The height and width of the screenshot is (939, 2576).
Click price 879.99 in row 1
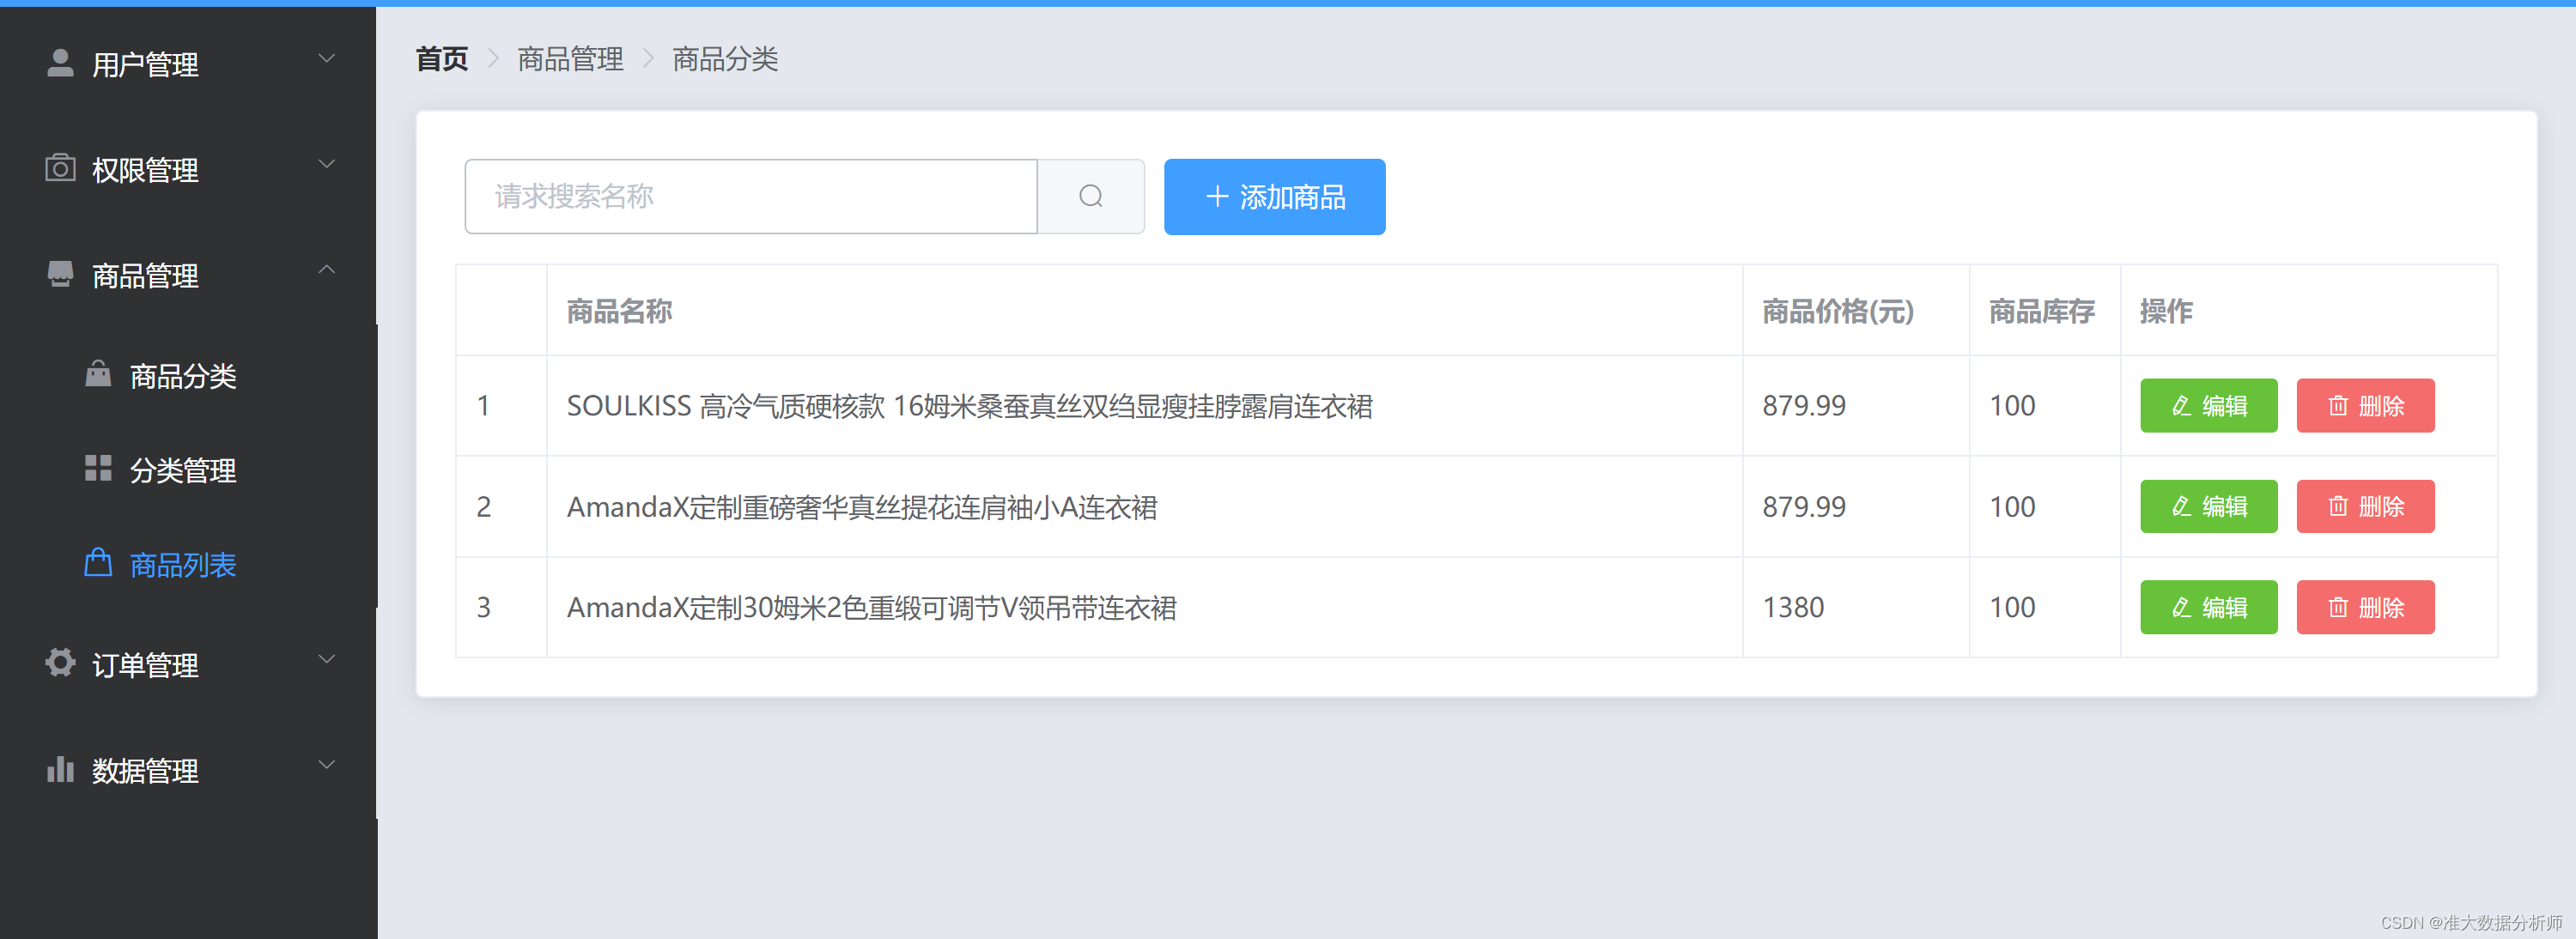pyautogui.click(x=1803, y=405)
